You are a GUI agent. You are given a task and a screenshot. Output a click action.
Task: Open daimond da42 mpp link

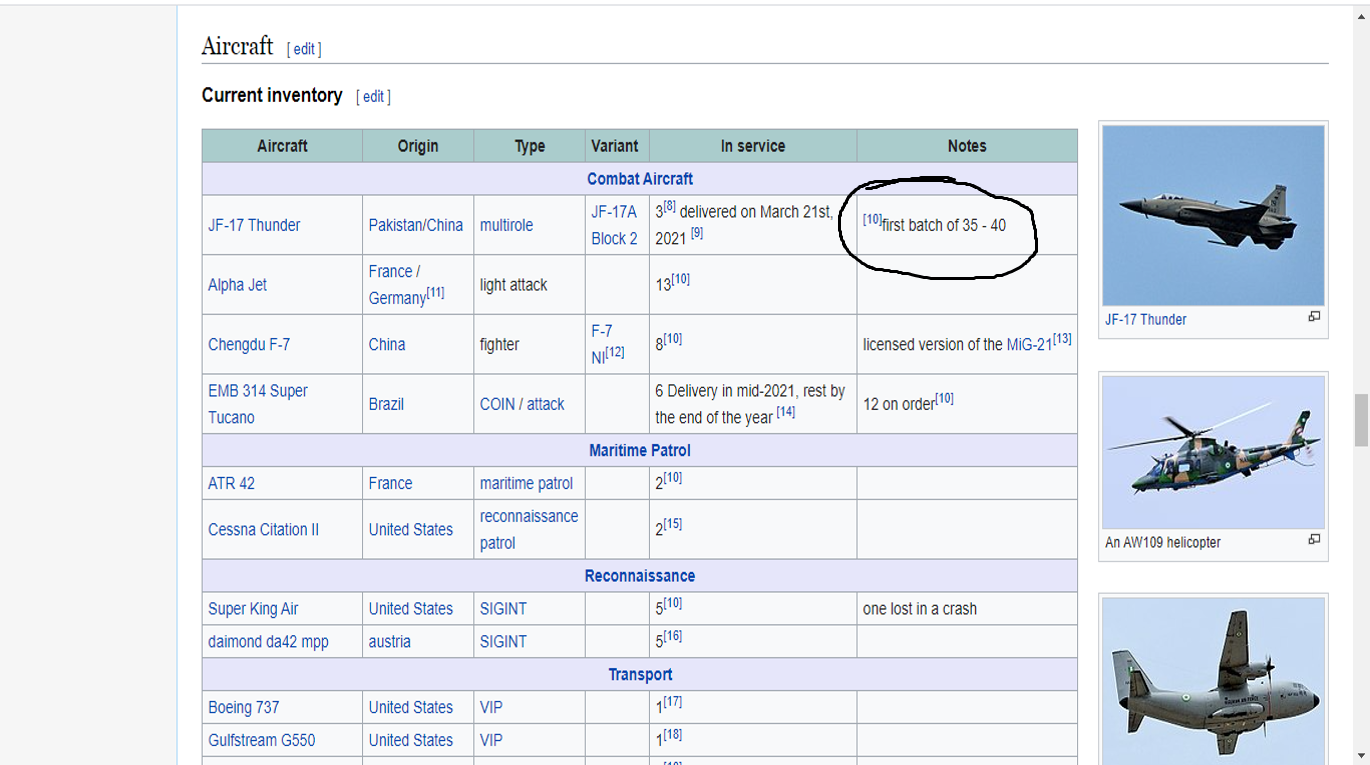(268, 642)
